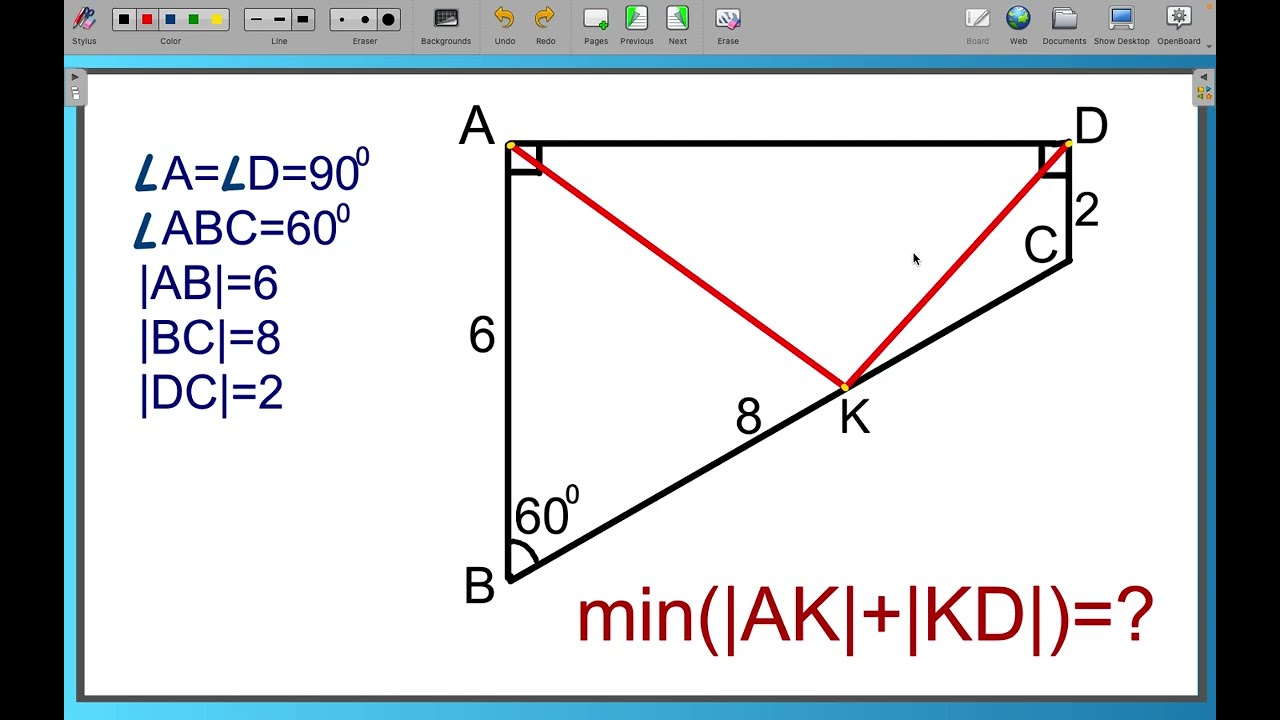Select the green pen color
1280x720 pixels.
tap(193, 19)
